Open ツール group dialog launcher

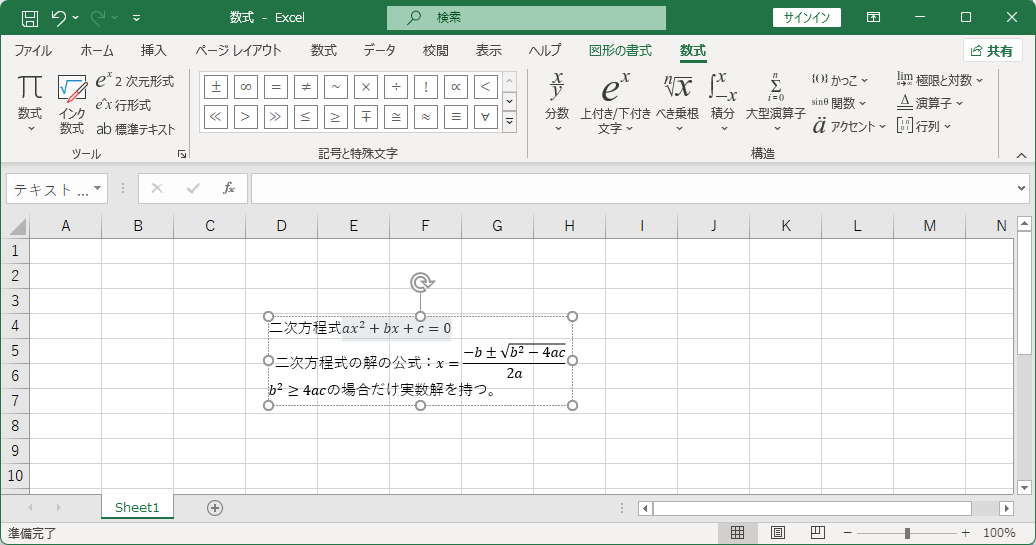pyautogui.click(x=182, y=154)
